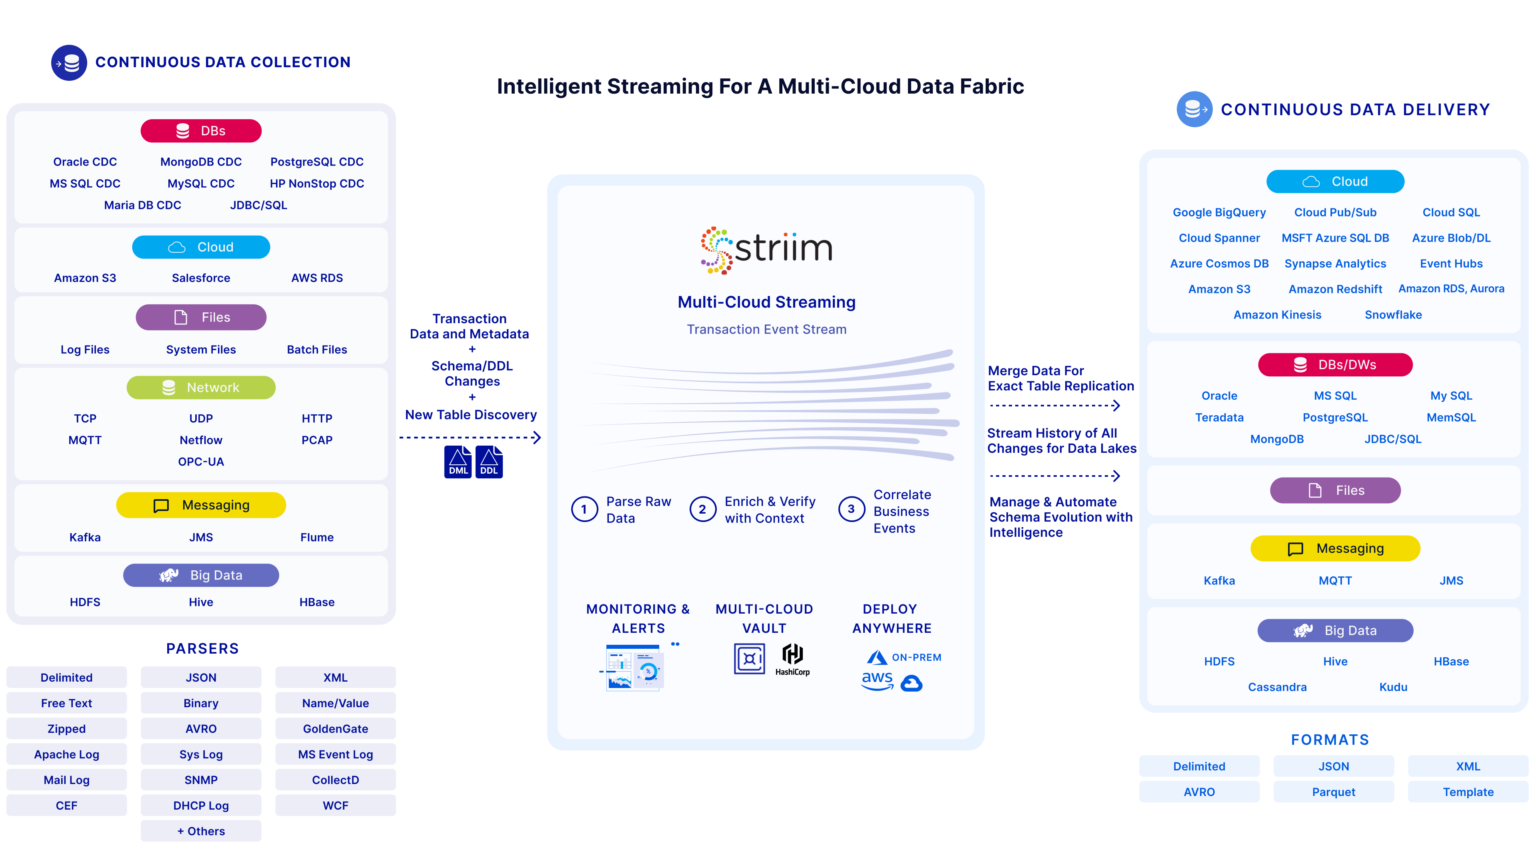Select the delivery Messaging pill
The width and height of the screenshot is (1536, 864).
coord(1335,548)
